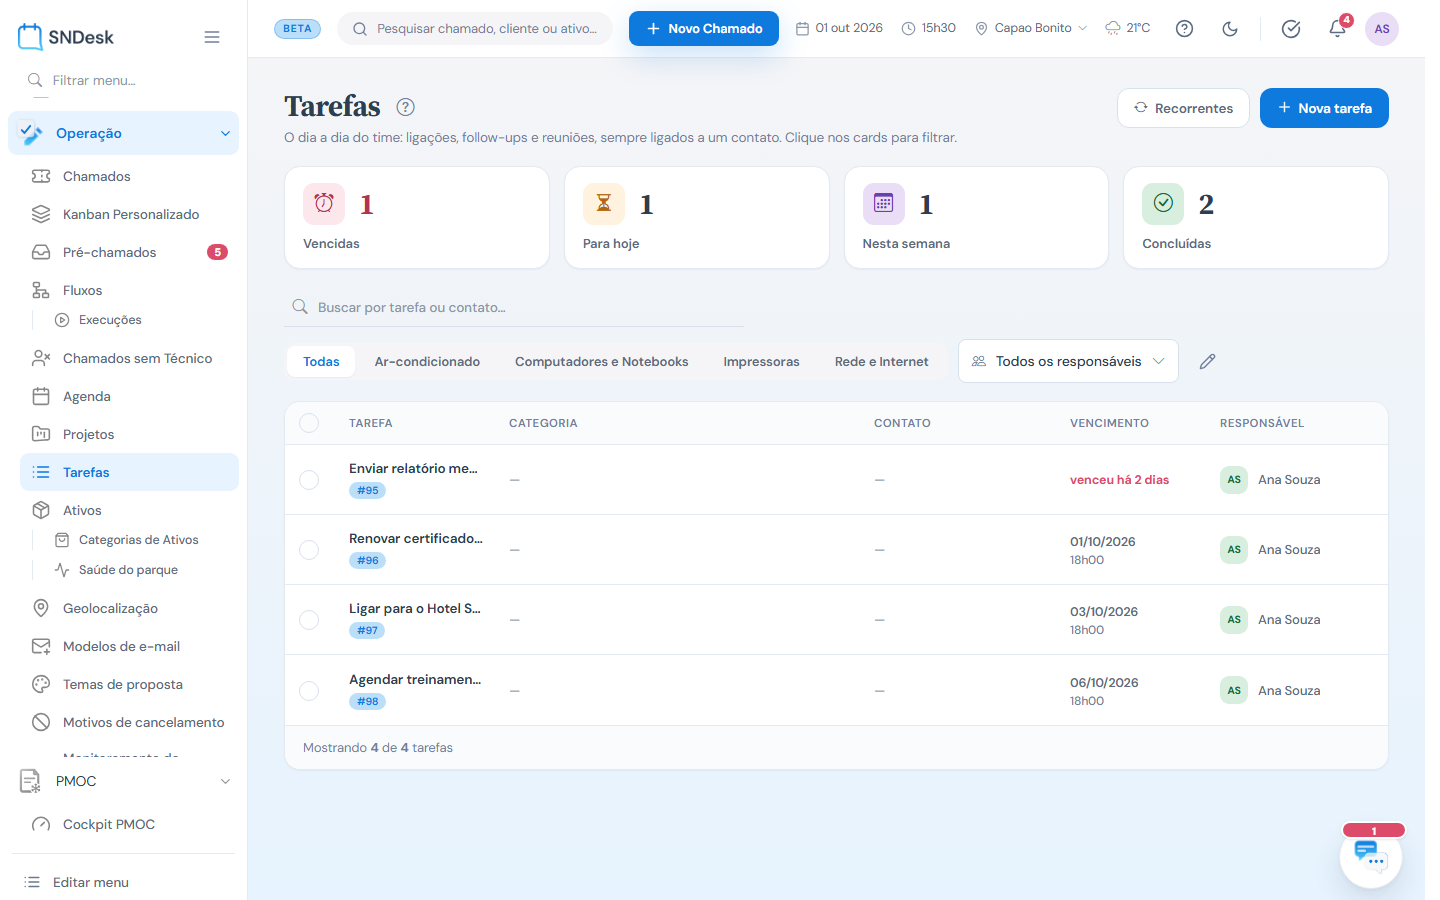Select the Todas category tab

[x=321, y=362]
